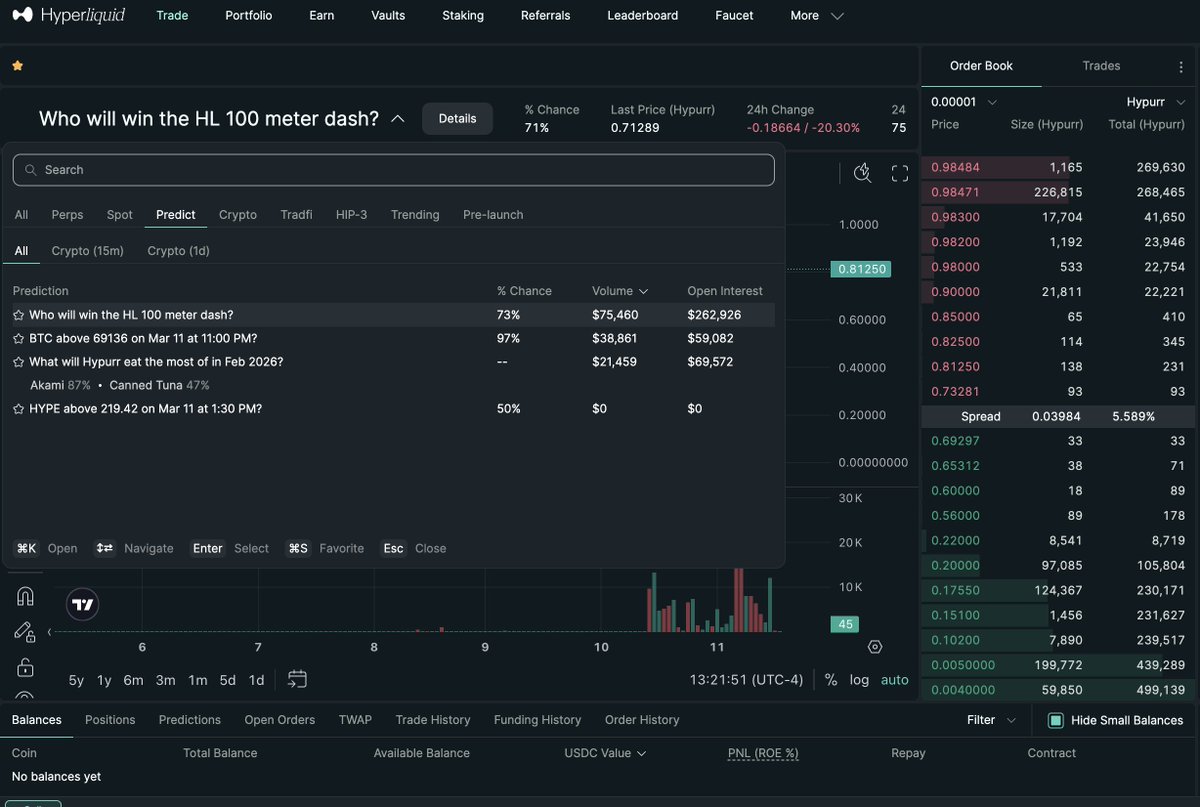Screen dimensions: 1200x807
Task: Open the Portfolio nav item
Action: click(x=249, y=16)
